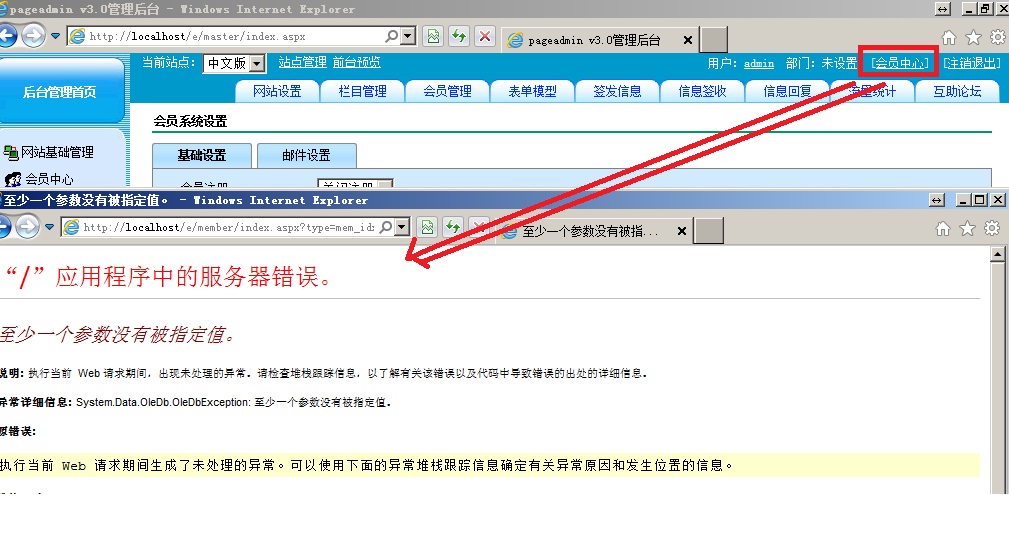
Task: Click the refresh icon in the error window
Action: [453, 228]
